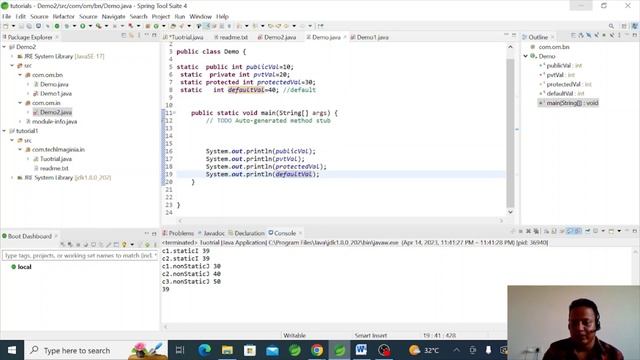This screenshot has width=640, height=360.
Task: Toggle Hide Local Types in Outline toolbar
Action: coord(612,36)
